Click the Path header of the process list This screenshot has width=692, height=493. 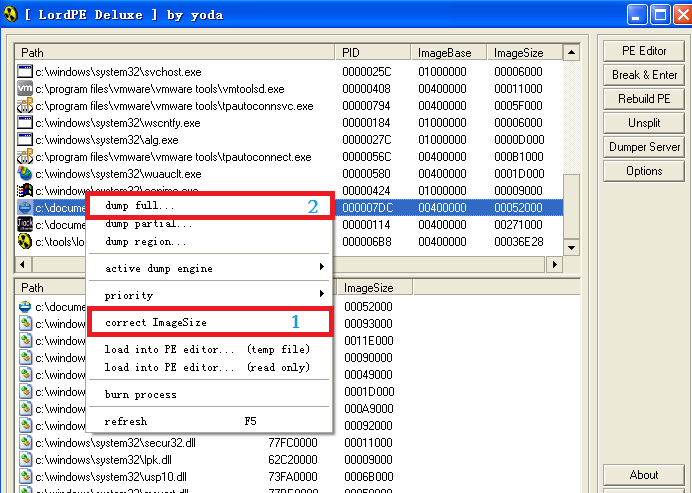(175, 53)
